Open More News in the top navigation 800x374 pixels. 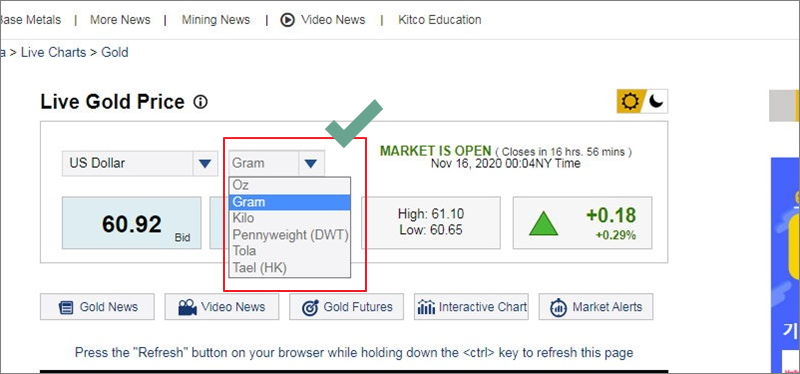tap(120, 20)
